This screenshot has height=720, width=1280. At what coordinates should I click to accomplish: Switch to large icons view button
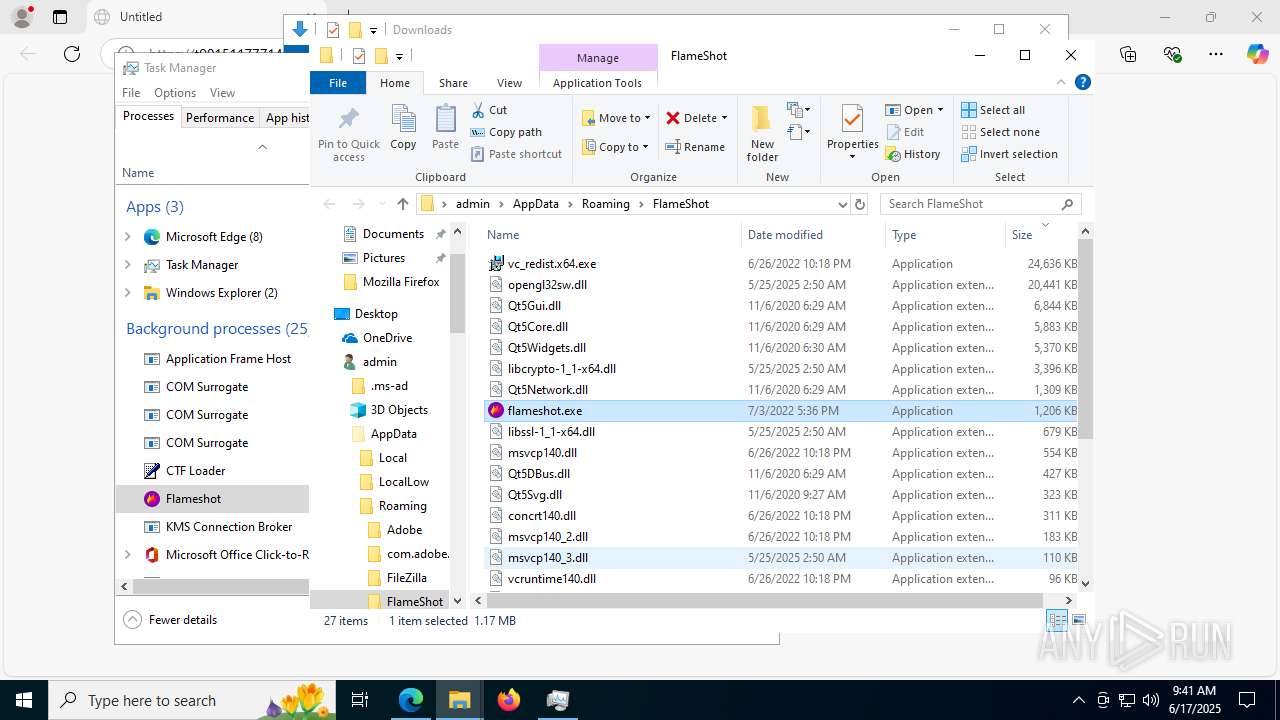[1078, 621]
